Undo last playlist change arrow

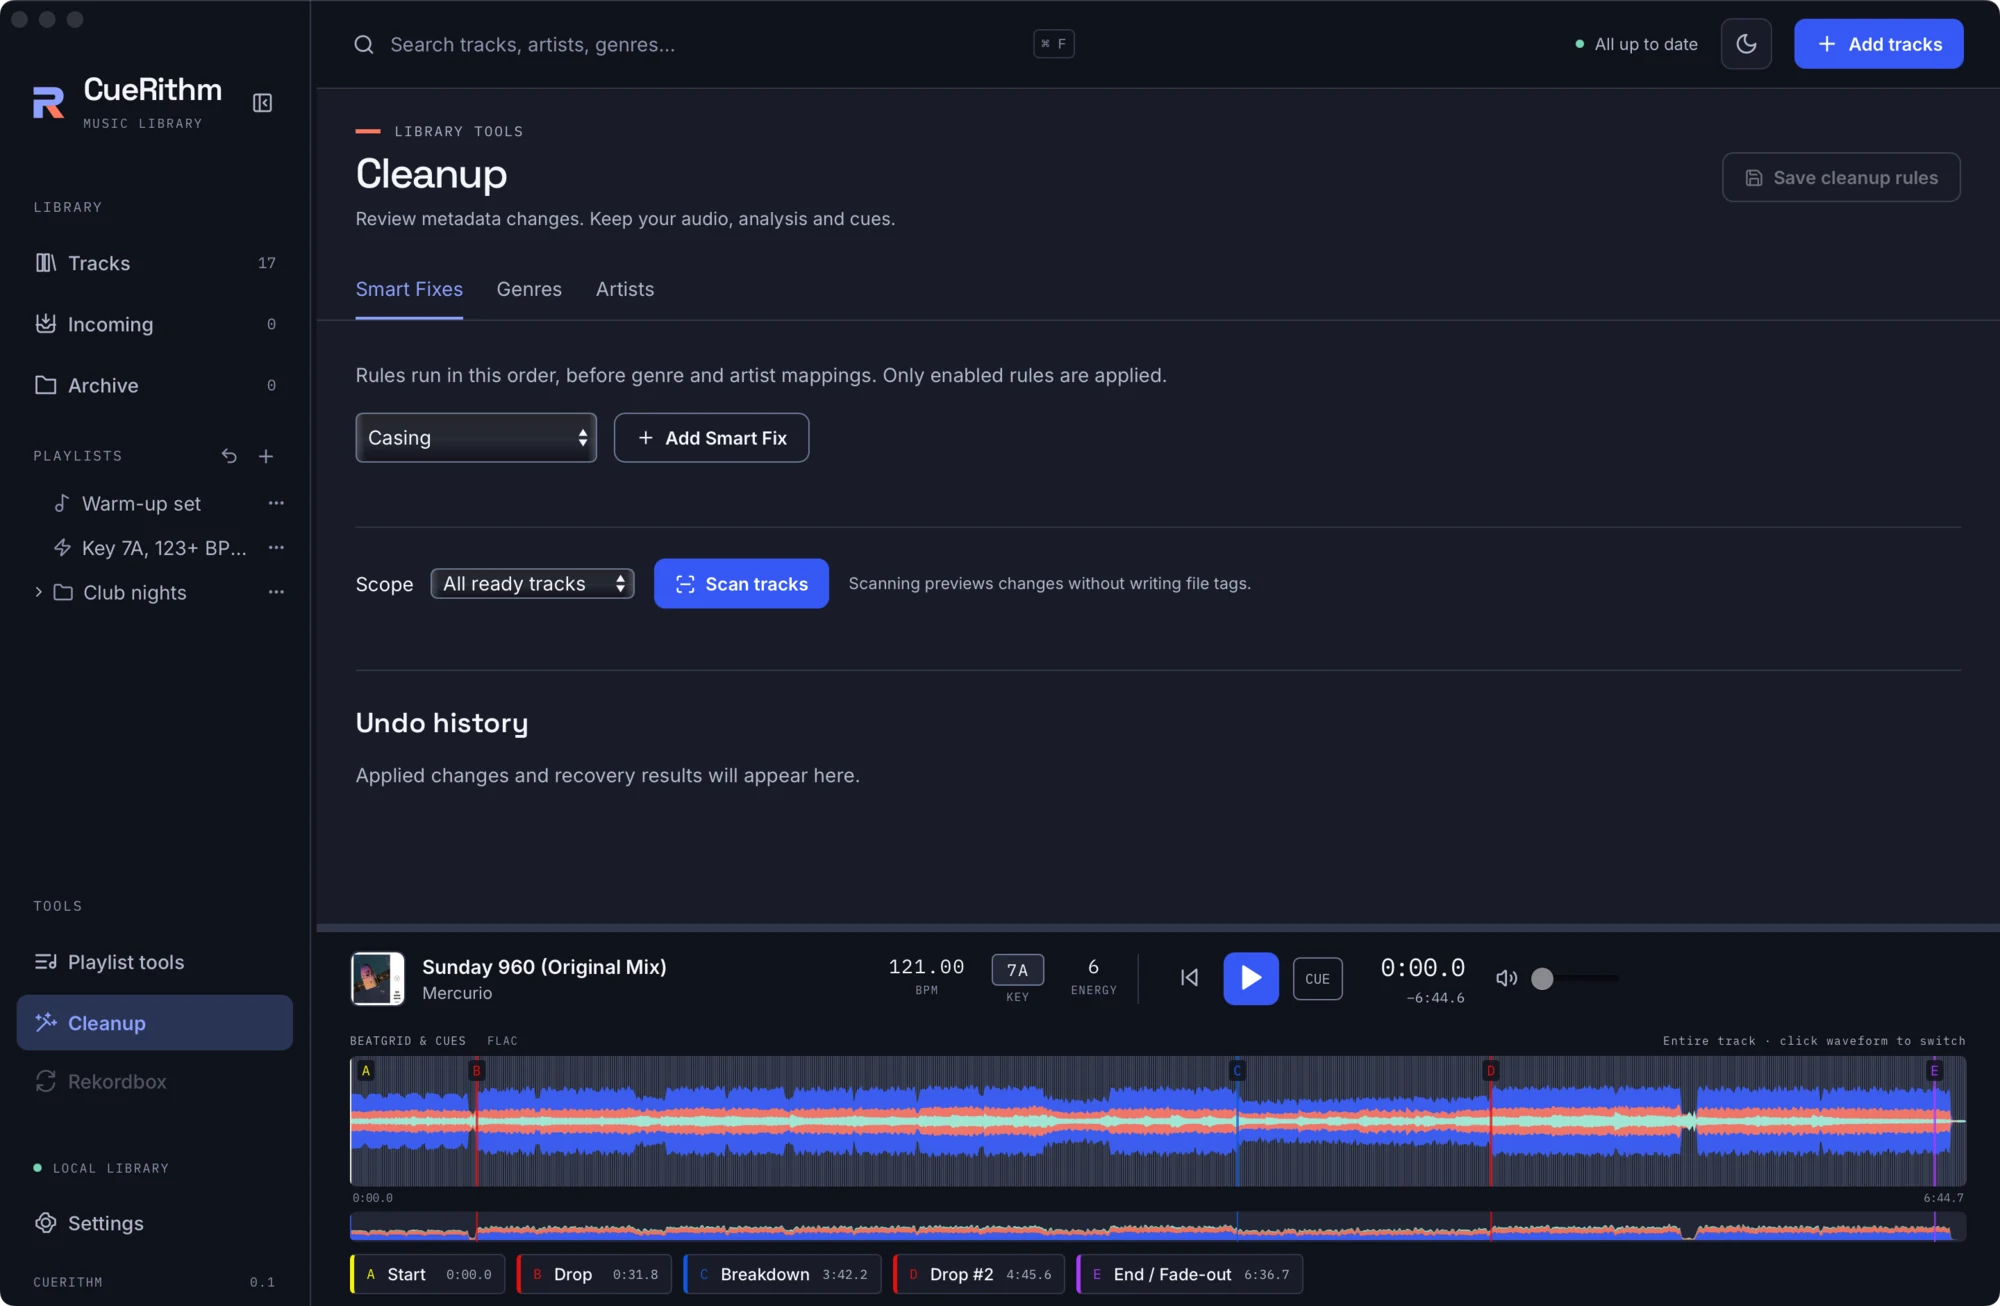[229, 456]
